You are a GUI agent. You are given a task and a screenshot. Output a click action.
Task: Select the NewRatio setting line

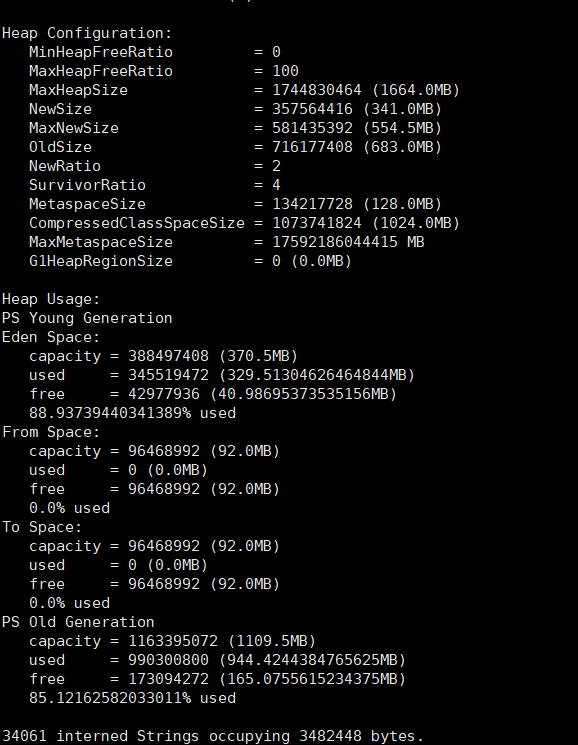pyautogui.click(x=155, y=166)
